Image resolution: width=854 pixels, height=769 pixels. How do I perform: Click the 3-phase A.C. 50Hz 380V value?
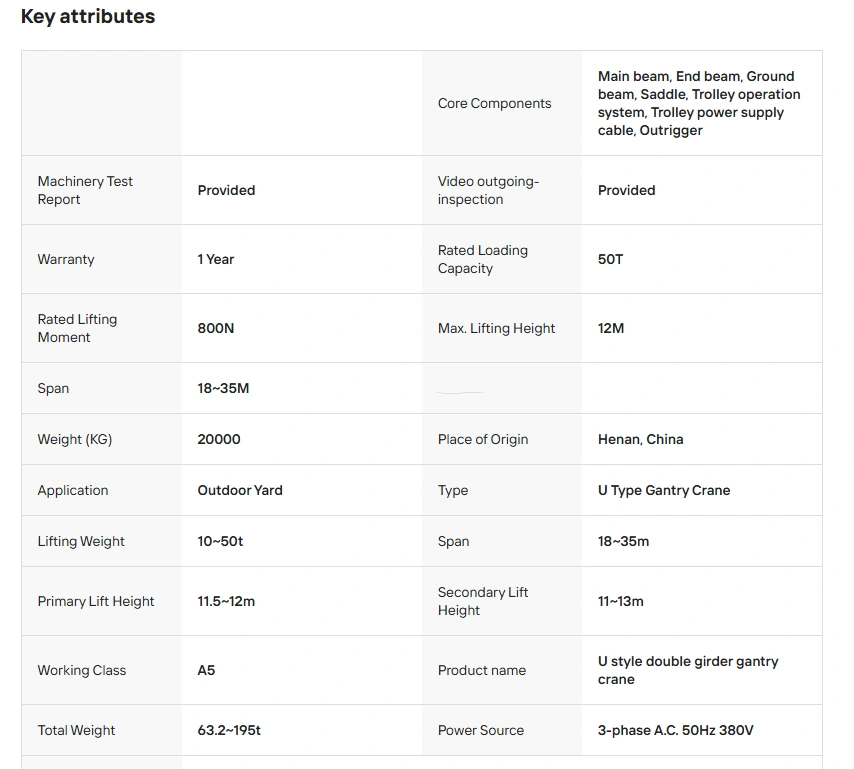675,730
